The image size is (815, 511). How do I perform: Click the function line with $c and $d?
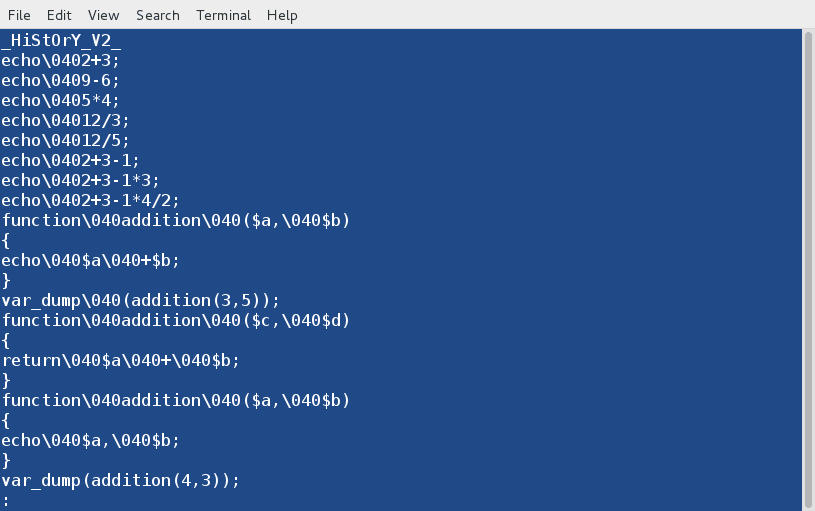click(x=175, y=320)
